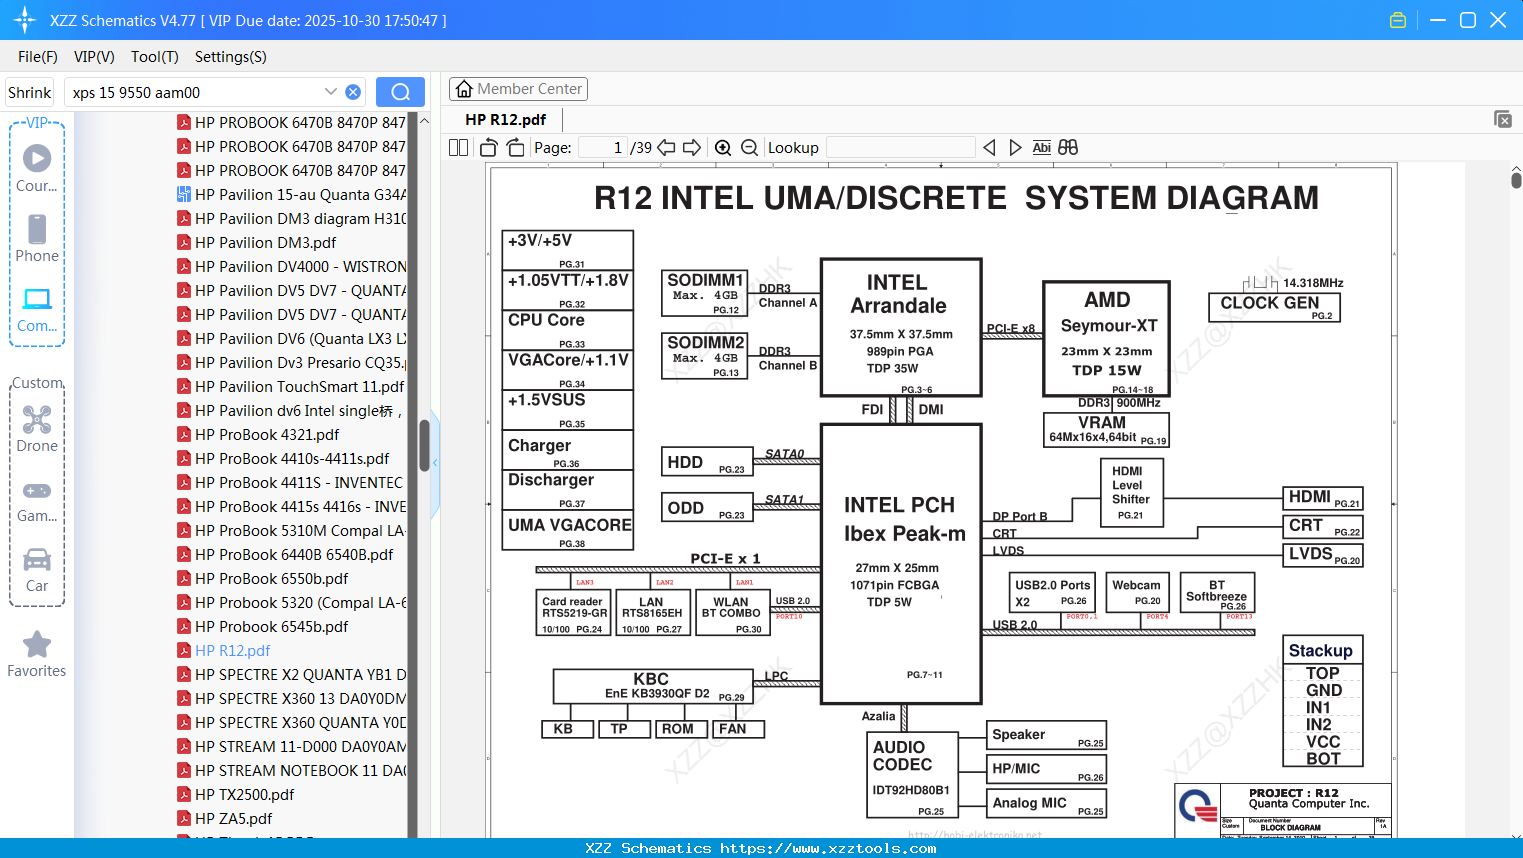The image size is (1523, 858).
Task: Open HP ProBook 6440B 6540B.pdf
Action: coord(293,554)
